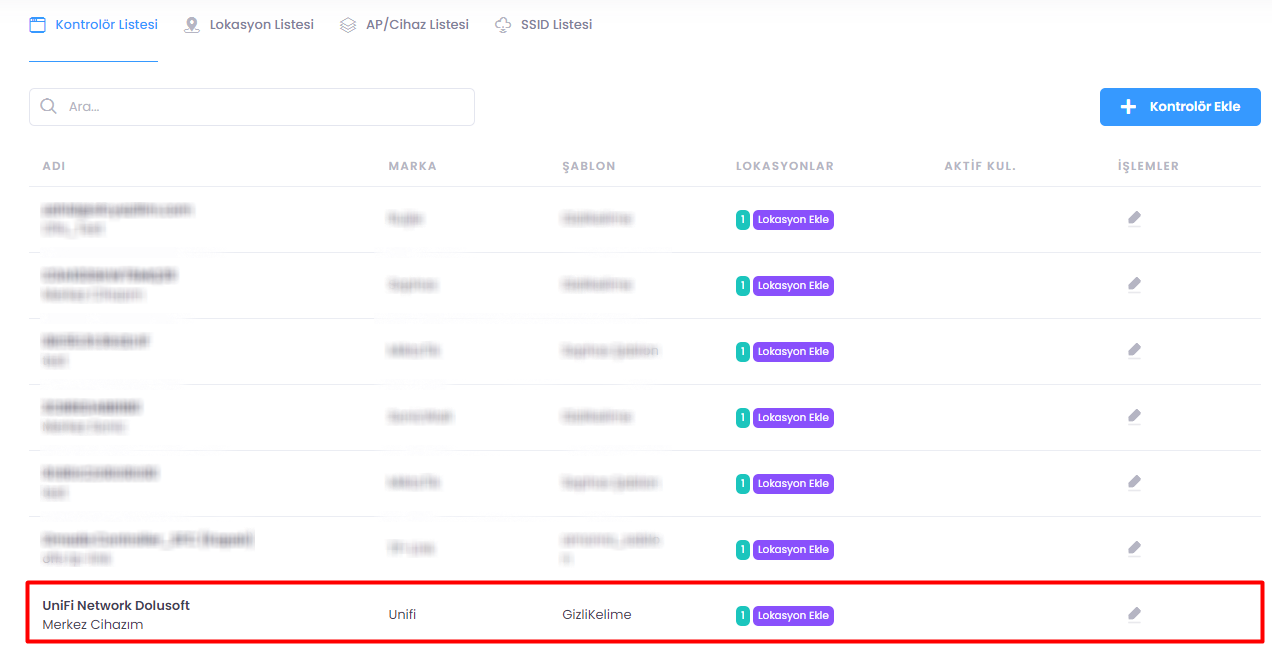Click the edit pencil in the second controller row

pos(1134,284)
